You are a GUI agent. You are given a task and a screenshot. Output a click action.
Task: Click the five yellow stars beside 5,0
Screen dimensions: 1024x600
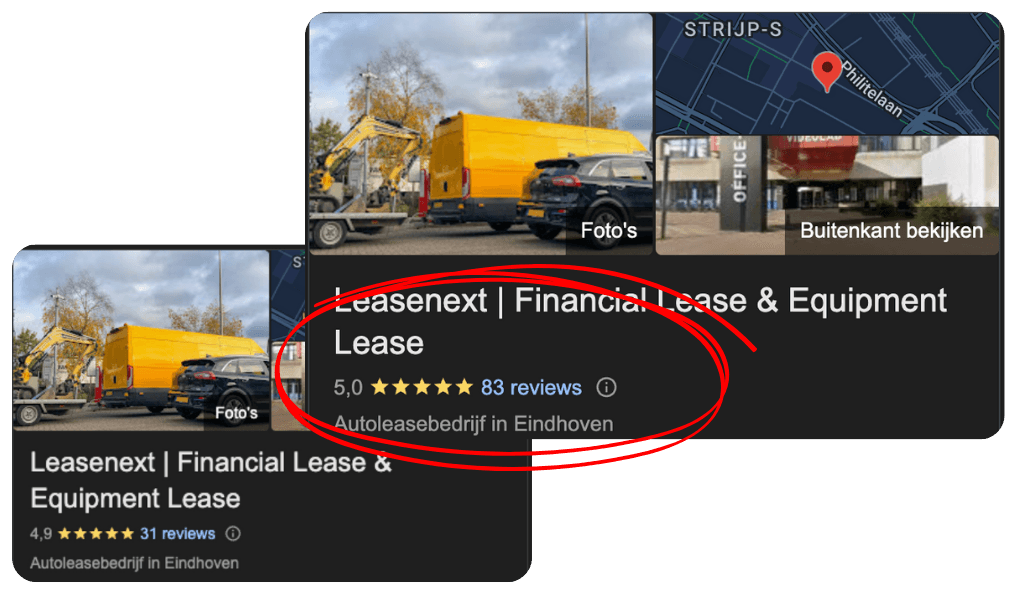tap(422, 388)
